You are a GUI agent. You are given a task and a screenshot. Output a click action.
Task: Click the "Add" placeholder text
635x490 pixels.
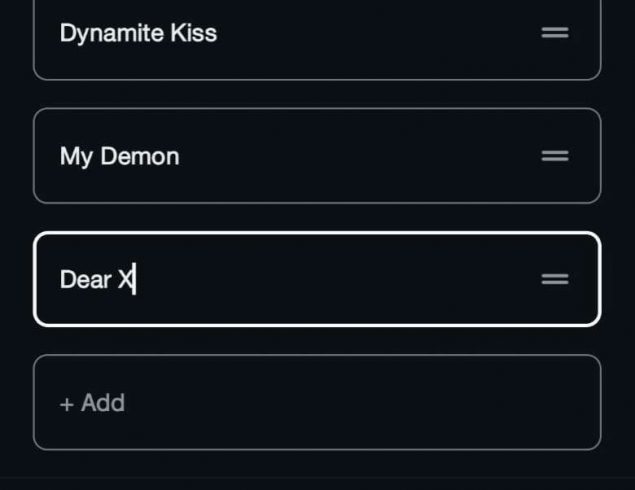click(x=103, y=403)
